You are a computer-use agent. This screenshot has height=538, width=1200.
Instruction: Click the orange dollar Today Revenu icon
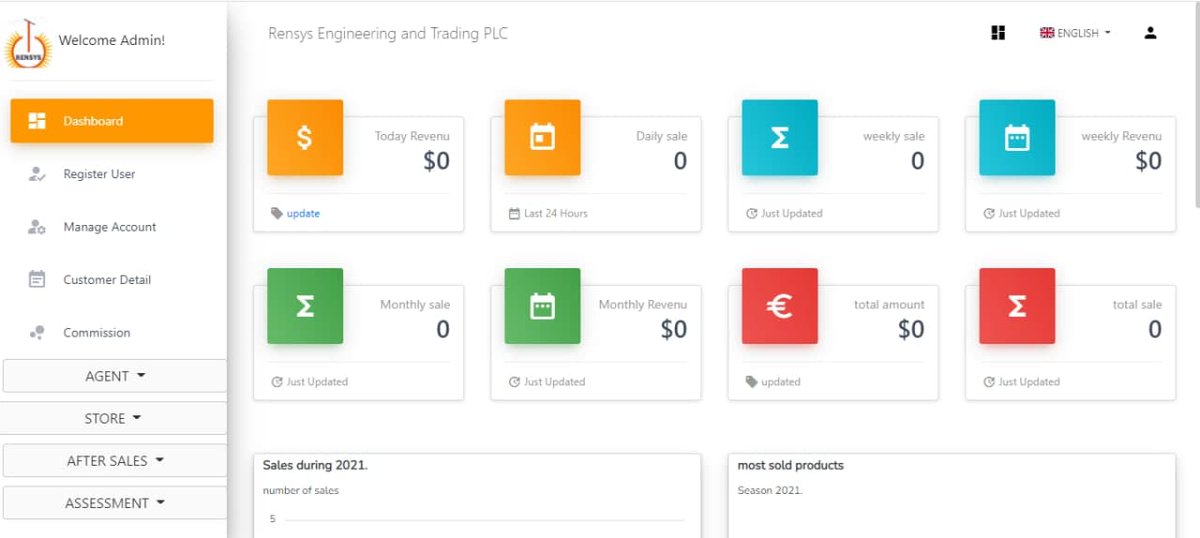[305, 138]
